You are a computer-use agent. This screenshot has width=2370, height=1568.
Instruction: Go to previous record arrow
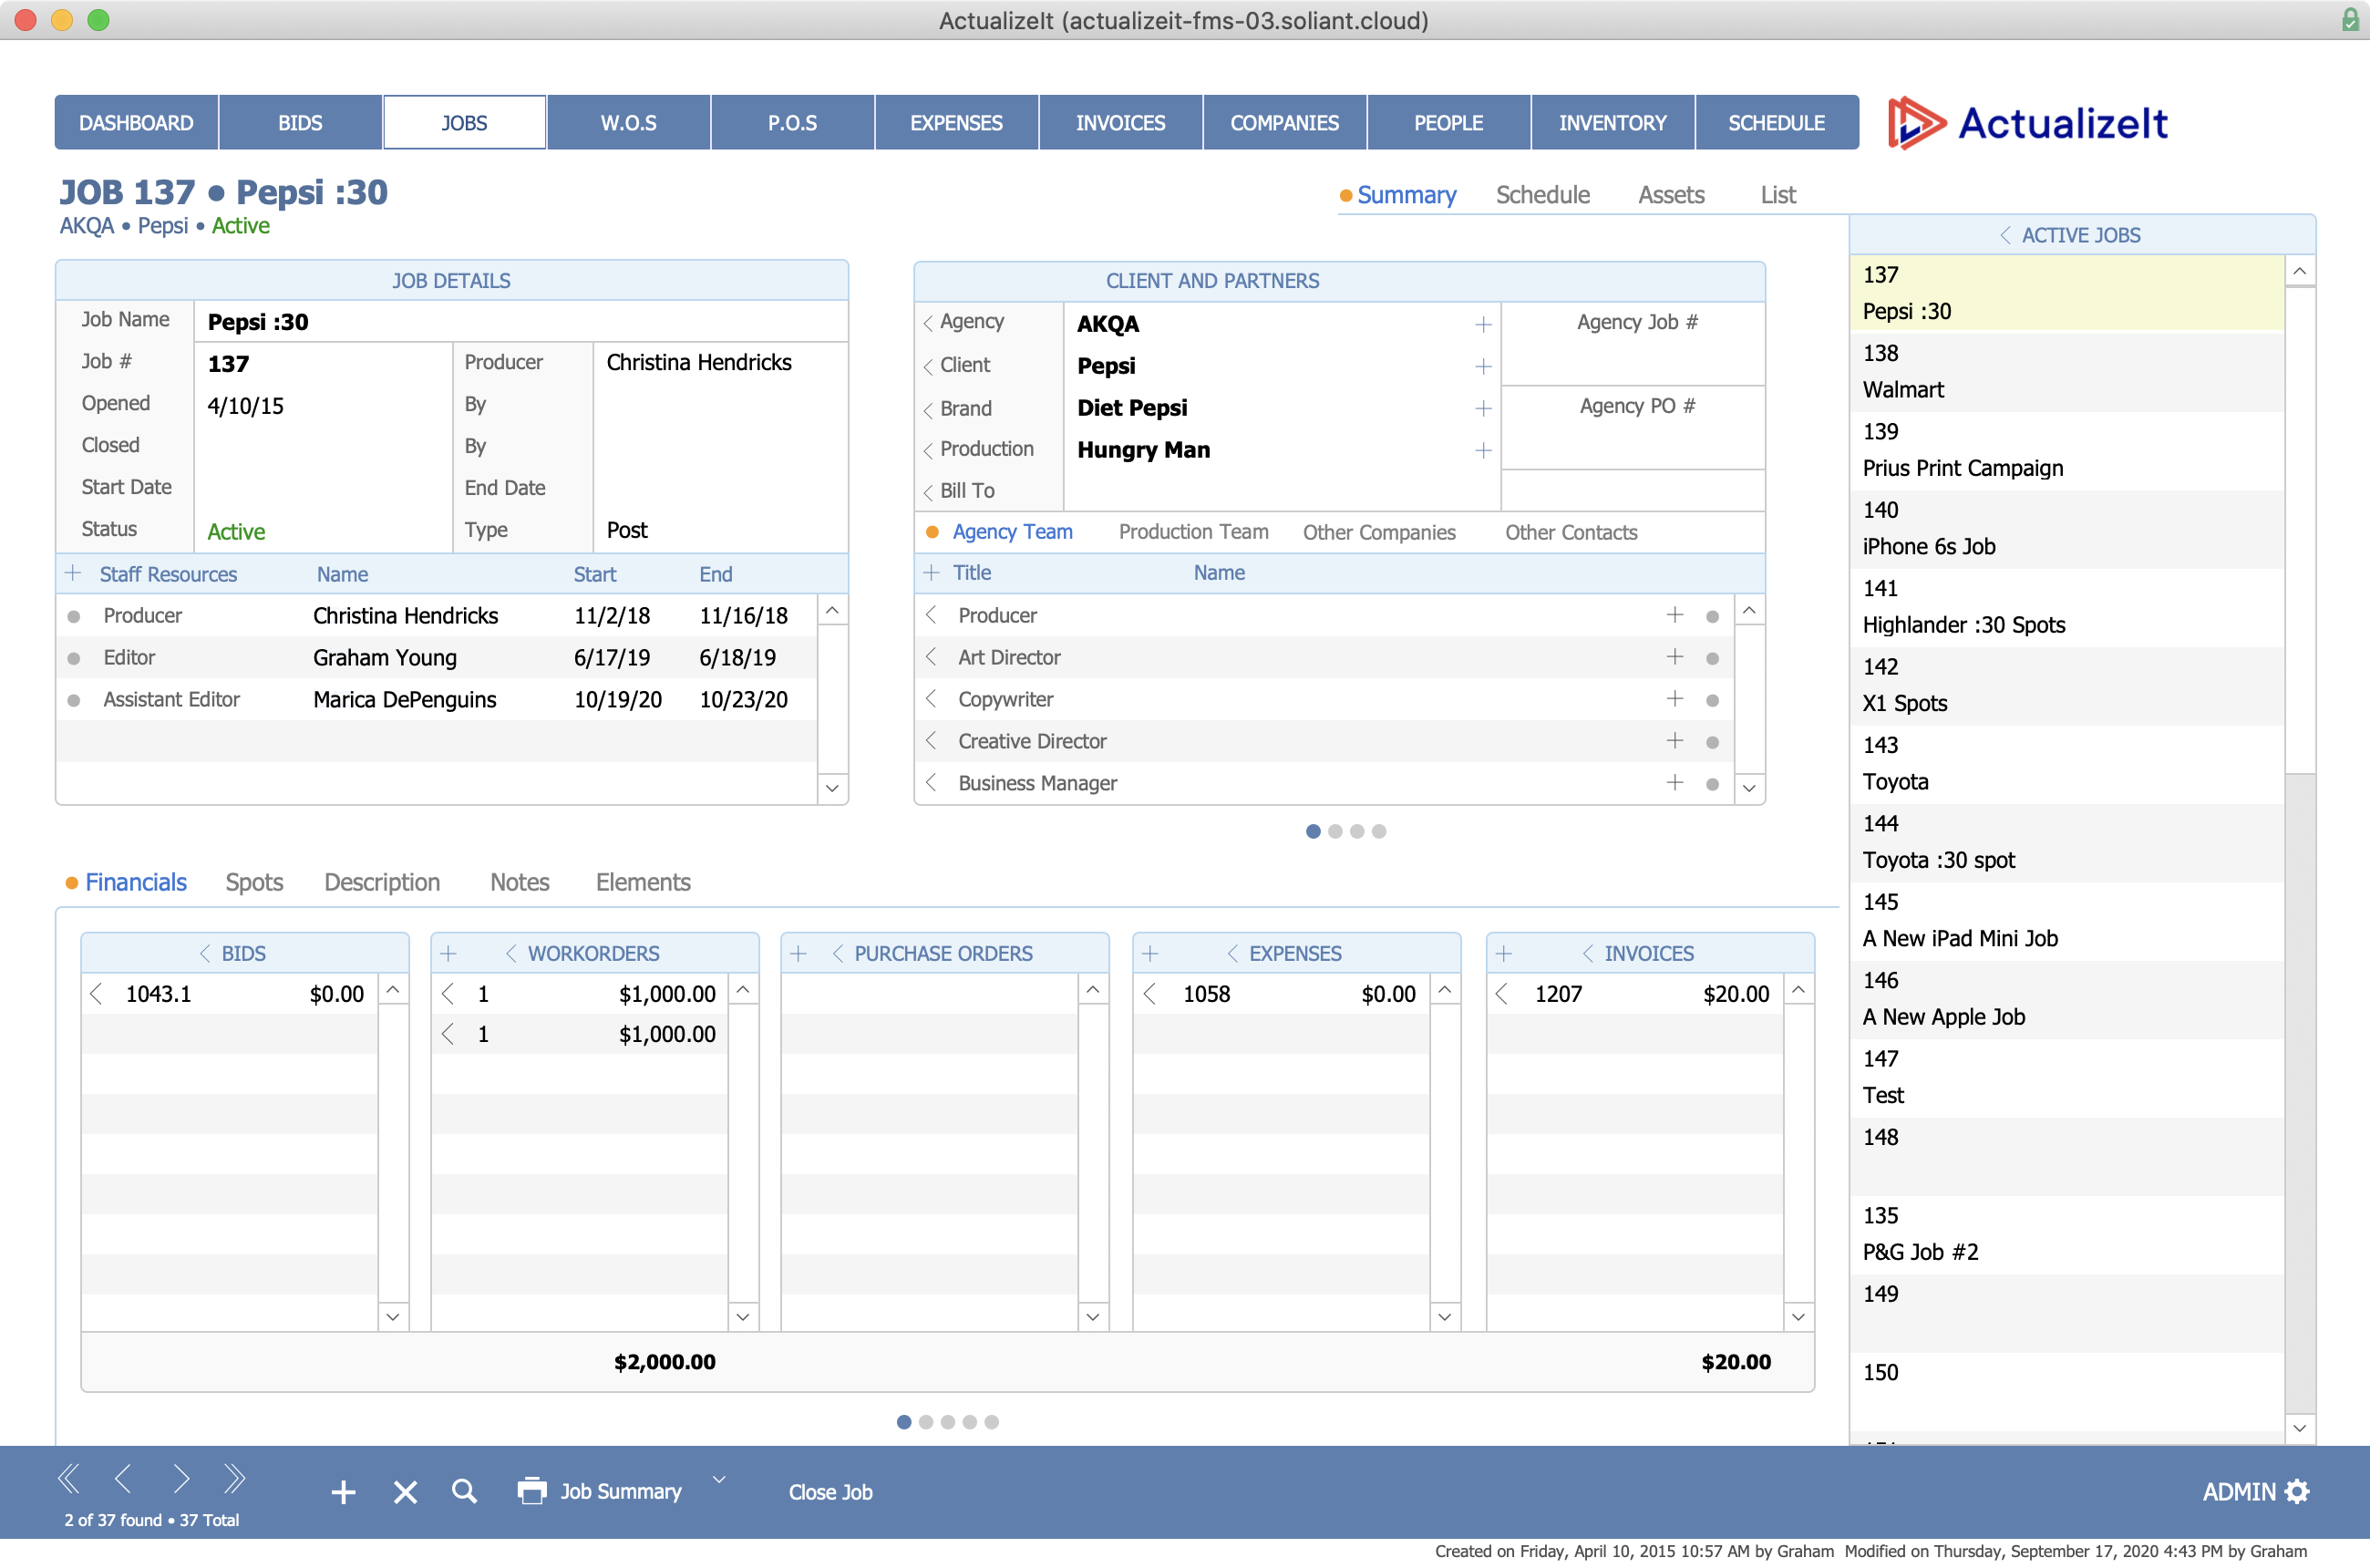(x=123, y=1477)
